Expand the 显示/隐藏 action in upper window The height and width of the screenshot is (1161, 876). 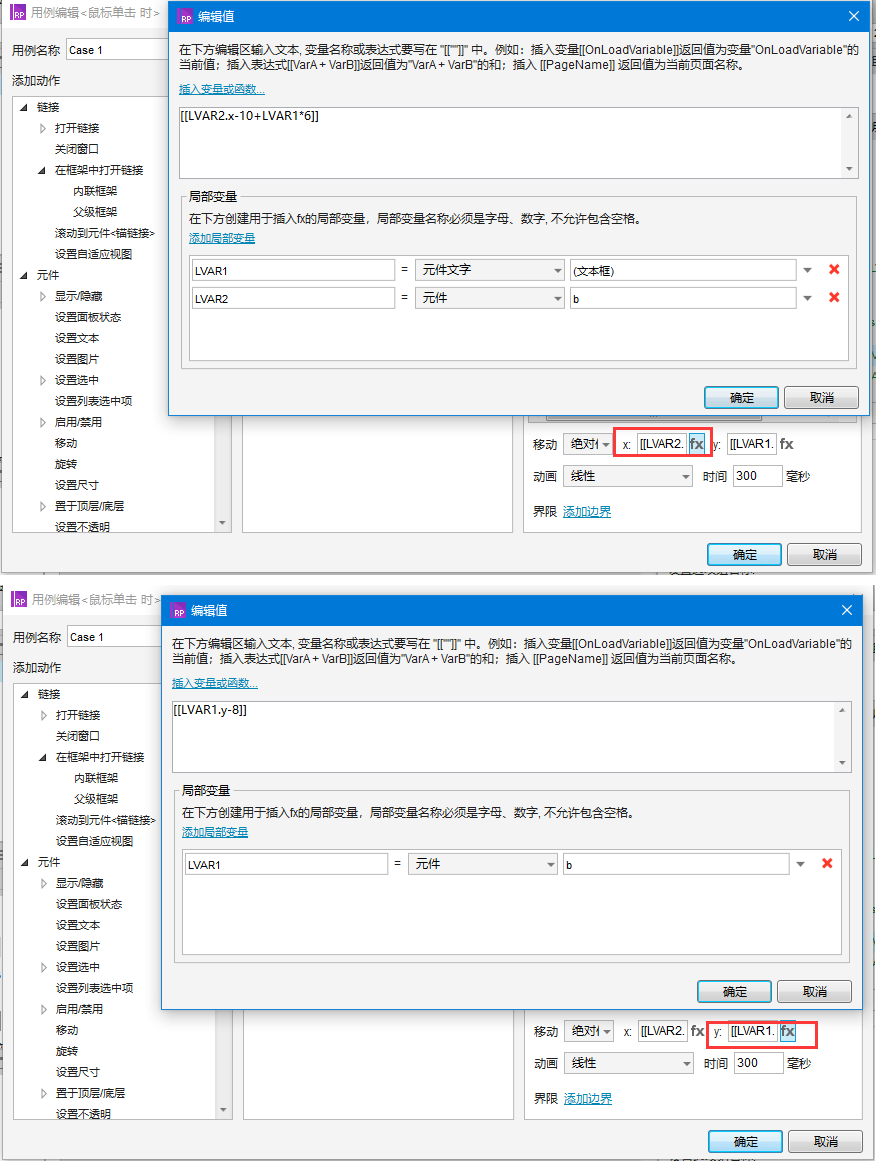(43, 297)
